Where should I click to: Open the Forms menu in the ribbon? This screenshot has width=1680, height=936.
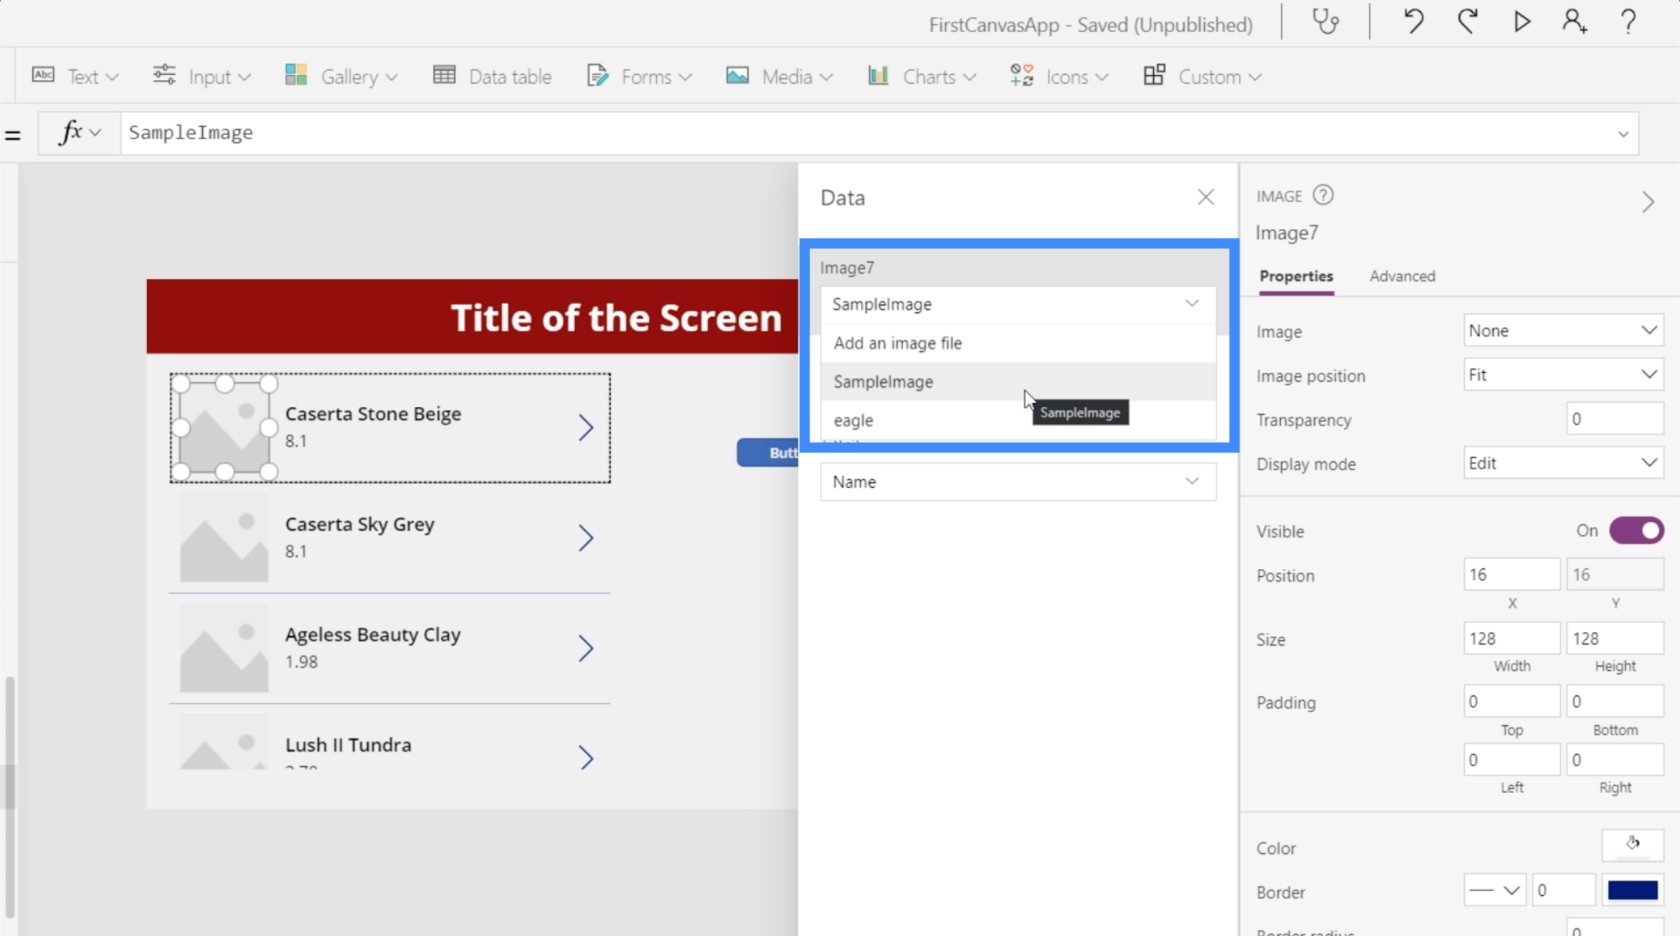point(639,76)
